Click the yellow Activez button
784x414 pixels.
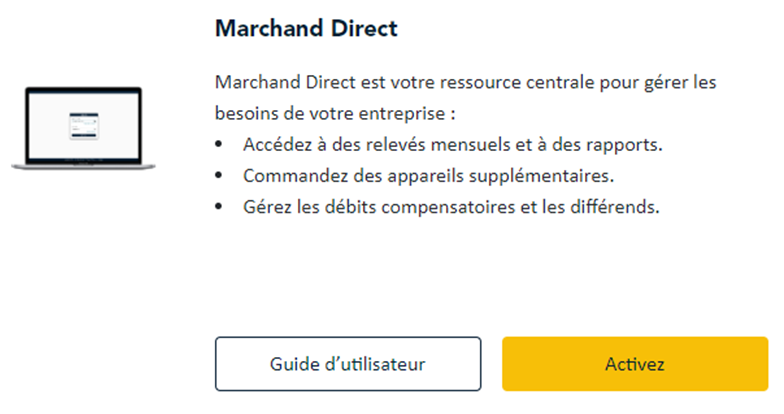tap(635, 364)
